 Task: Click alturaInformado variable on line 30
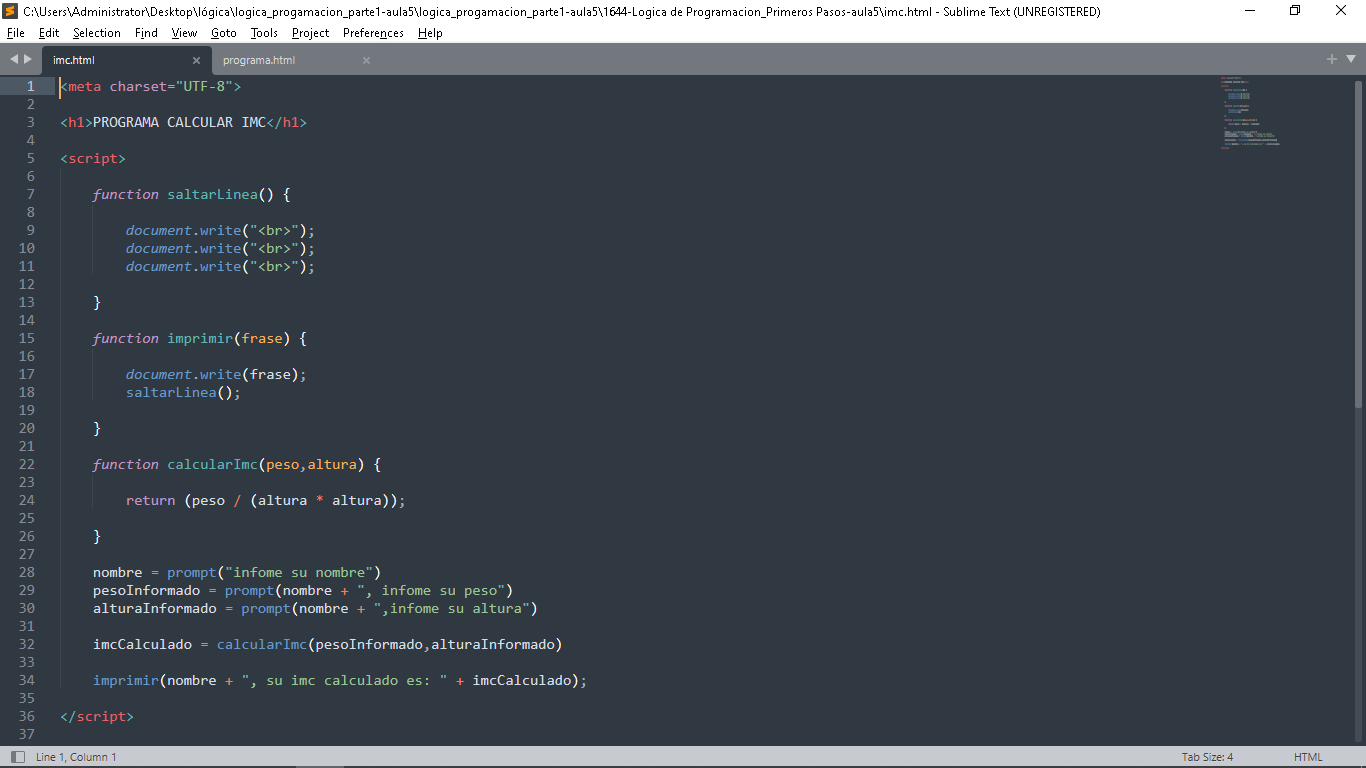tap(155, 608)
